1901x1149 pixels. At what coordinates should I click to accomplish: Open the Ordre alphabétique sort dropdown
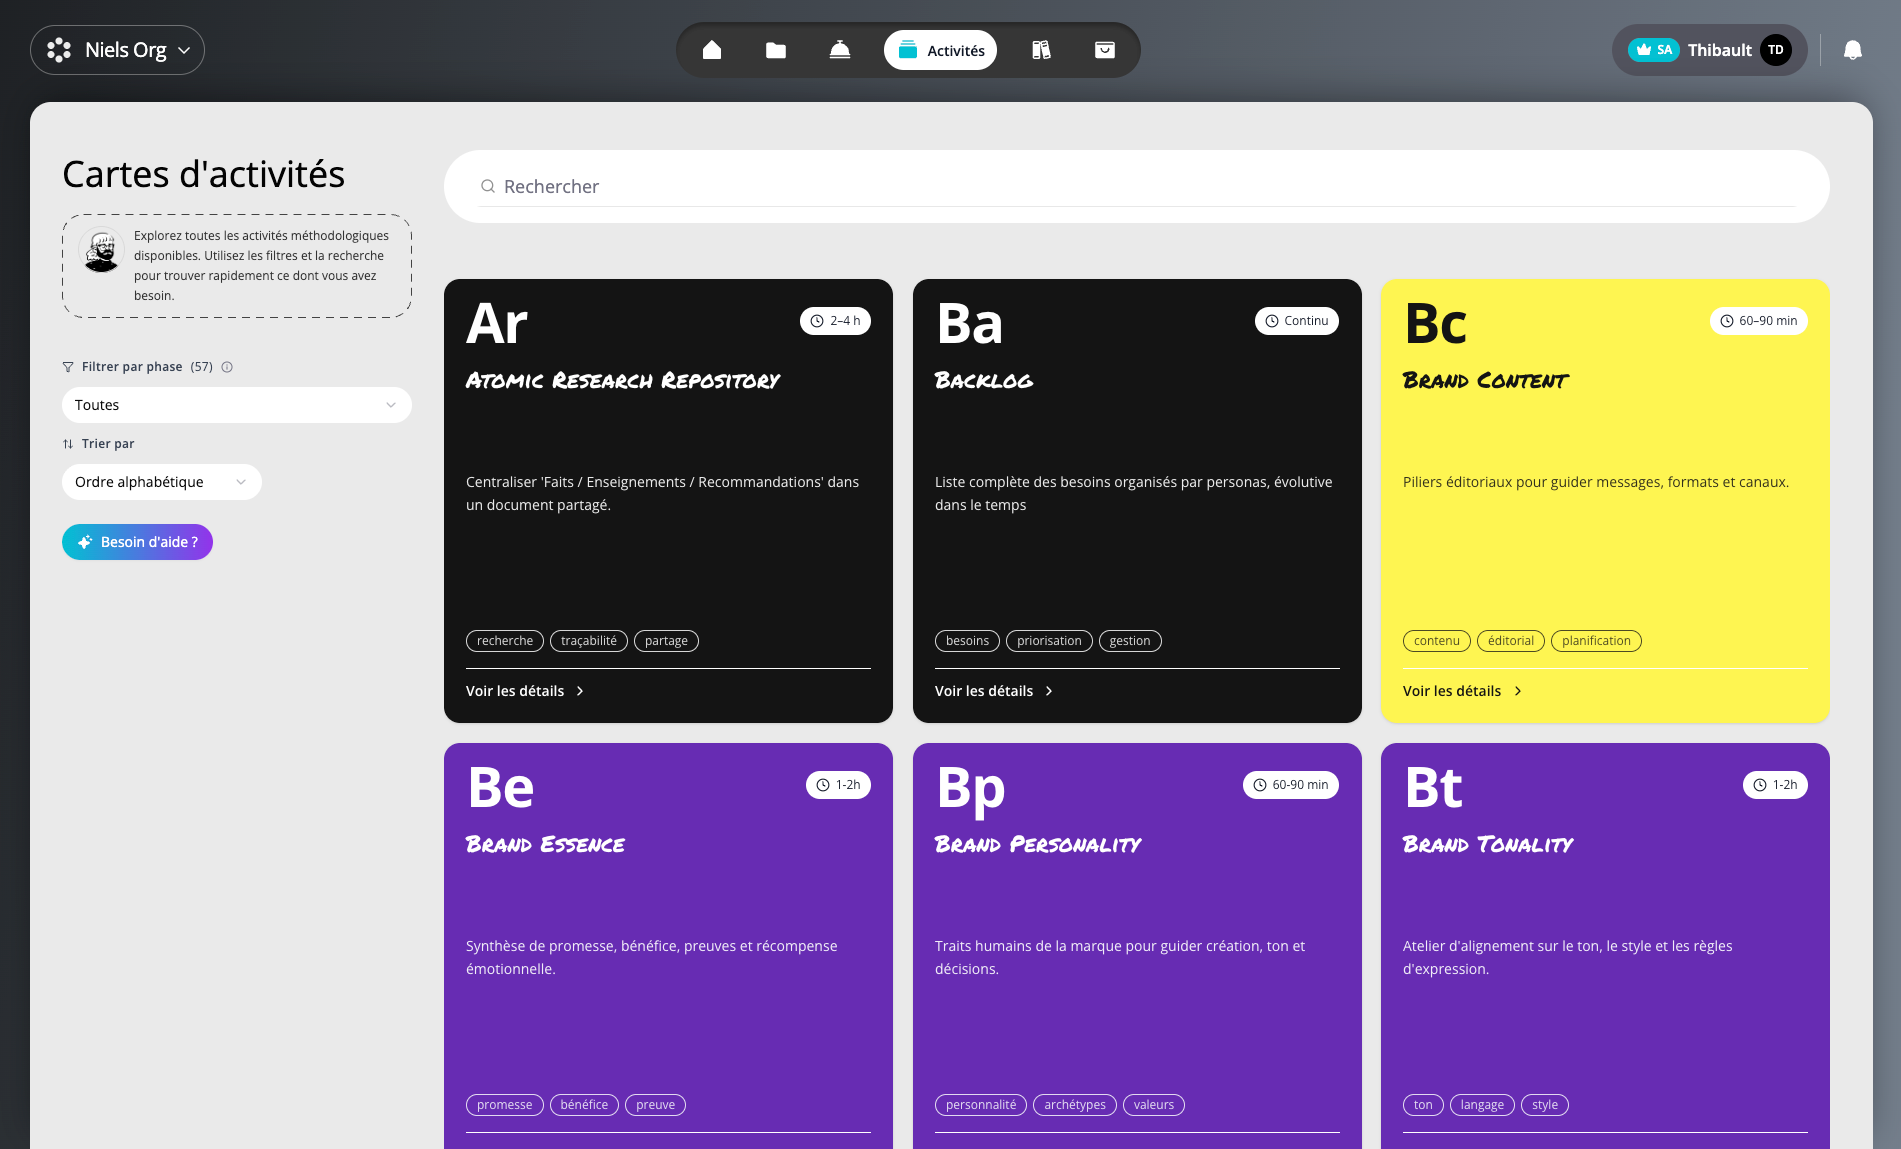click(x=161, y=482)
